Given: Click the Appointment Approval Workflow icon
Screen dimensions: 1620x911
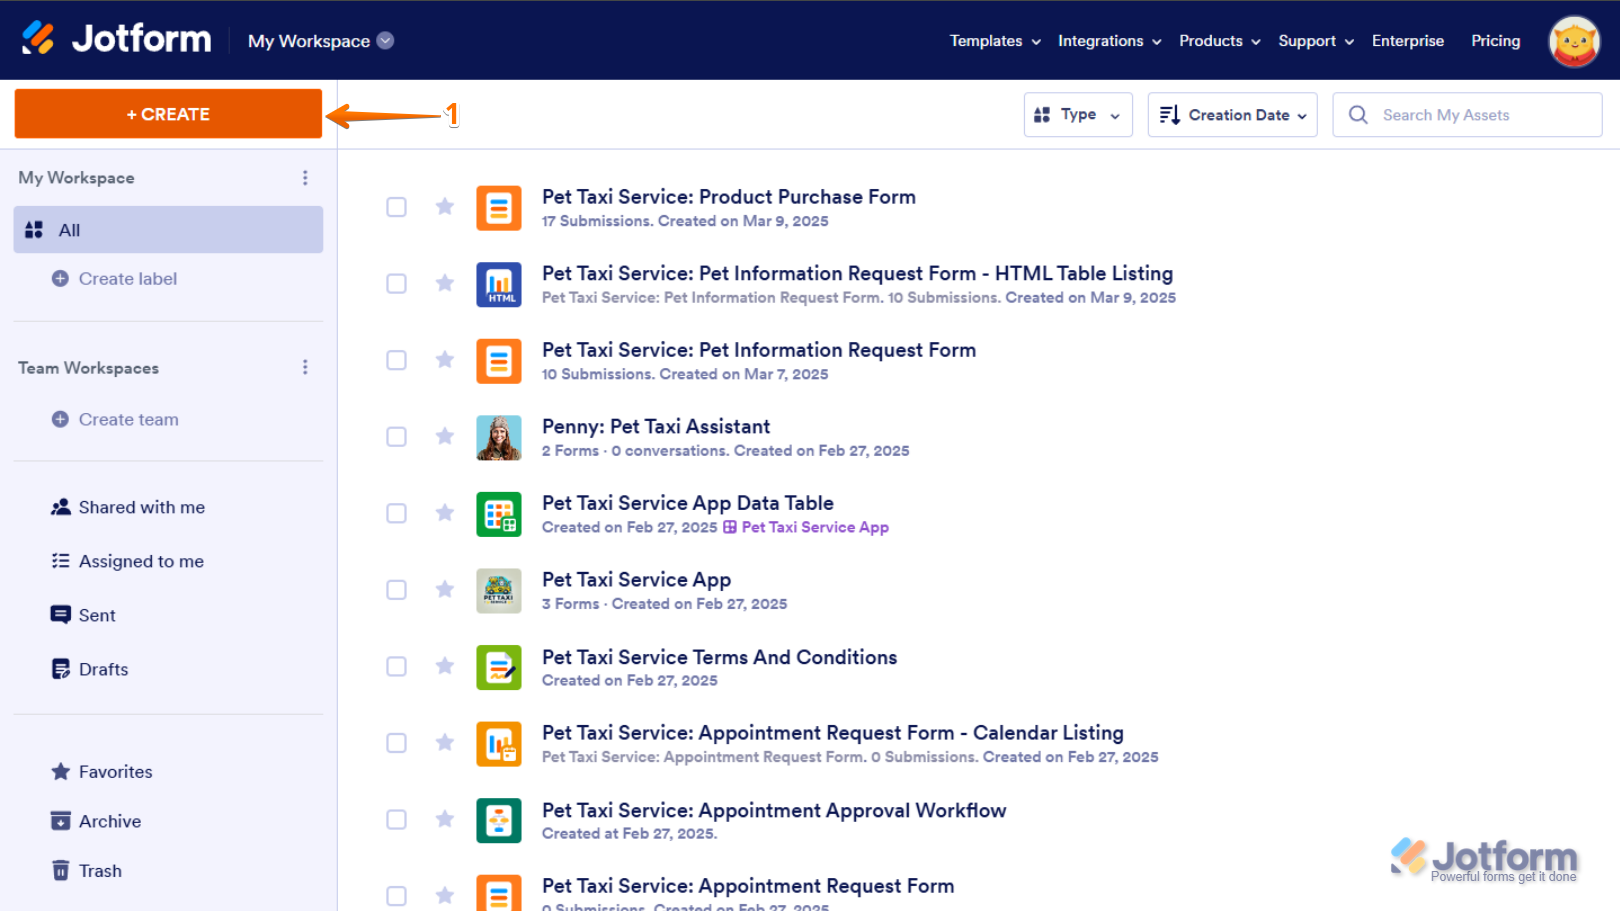Looking at the screenshot, I should click(x=498, y=820).
